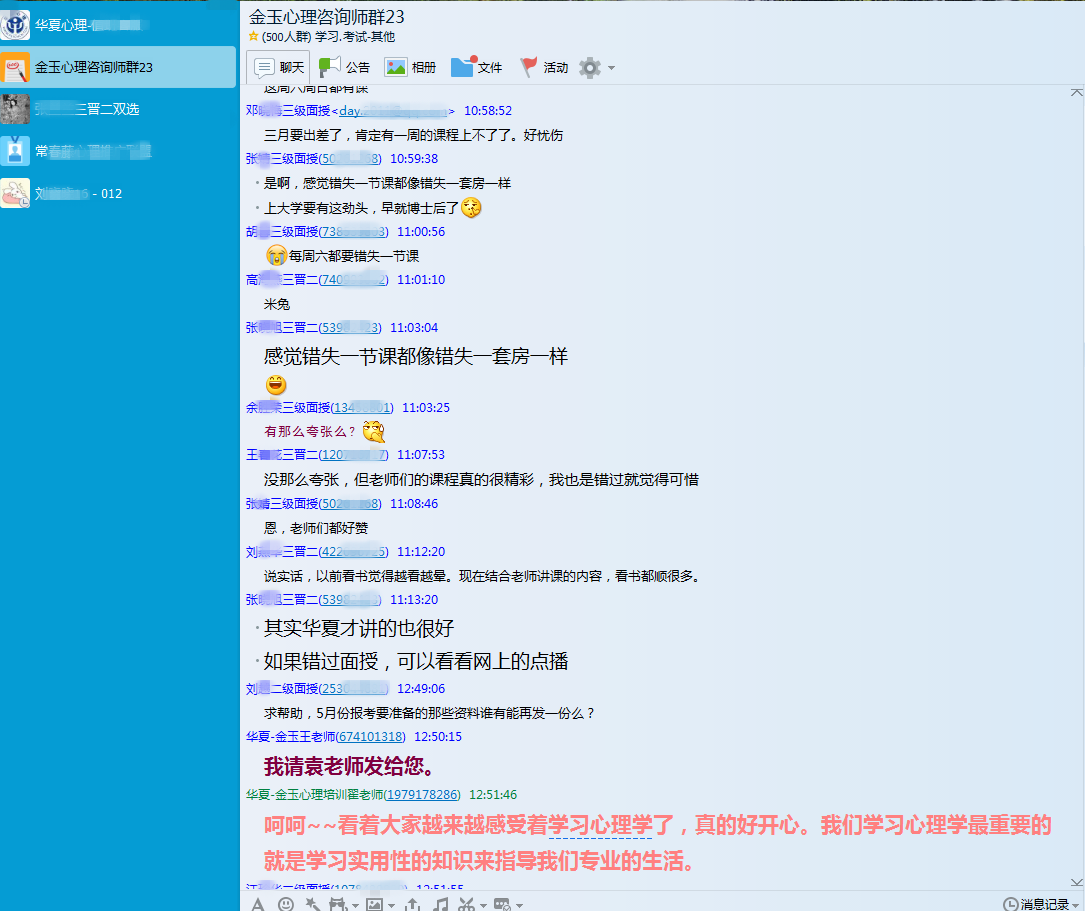Click the group settings gear icon
1085x911 pixels.
[x=590, y=68]
